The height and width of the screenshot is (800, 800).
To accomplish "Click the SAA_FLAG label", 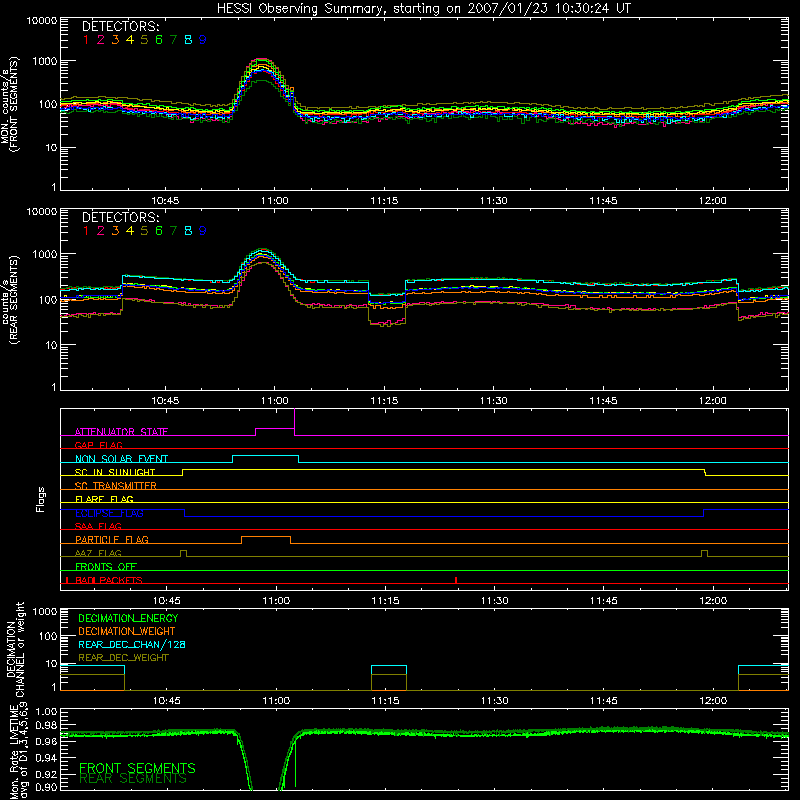I will pos(98,526).
